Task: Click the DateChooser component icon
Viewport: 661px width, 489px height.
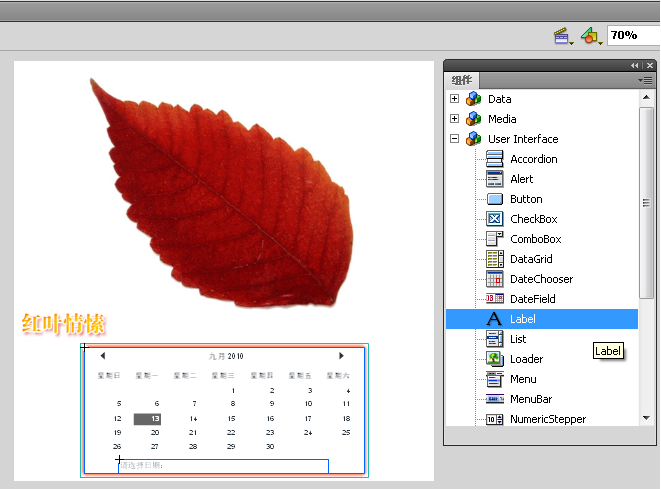Action: point(494,279)
